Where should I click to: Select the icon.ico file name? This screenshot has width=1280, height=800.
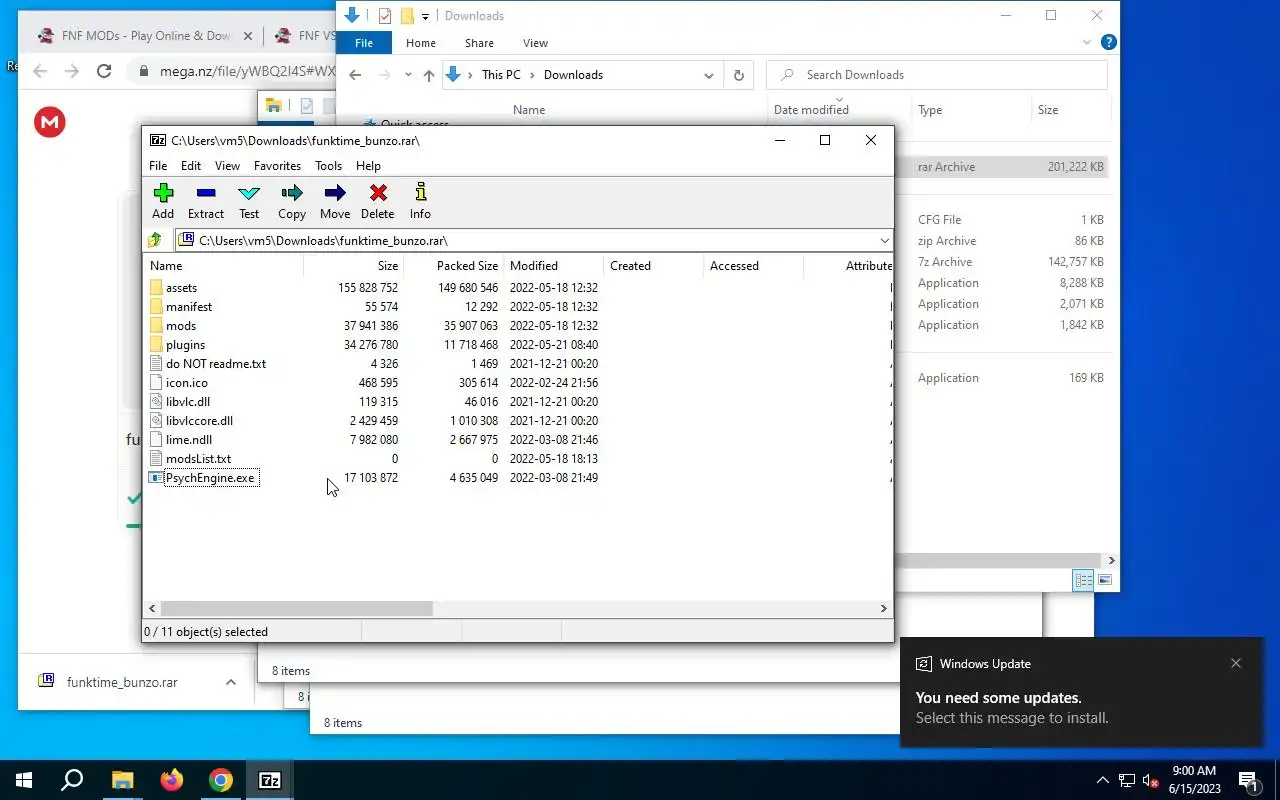click(x=187, y=382)
